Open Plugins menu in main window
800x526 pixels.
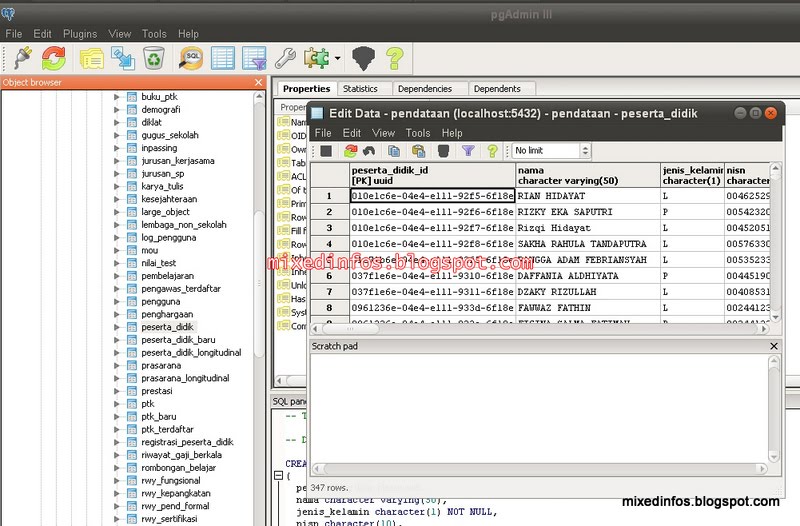pyautogui.click(x=80, y=34)
